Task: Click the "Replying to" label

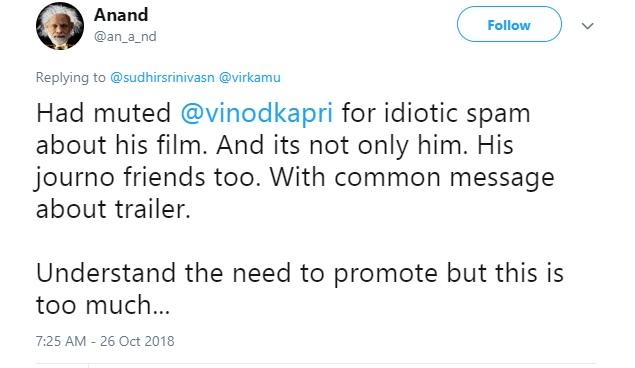Action: tap(70, 77)
